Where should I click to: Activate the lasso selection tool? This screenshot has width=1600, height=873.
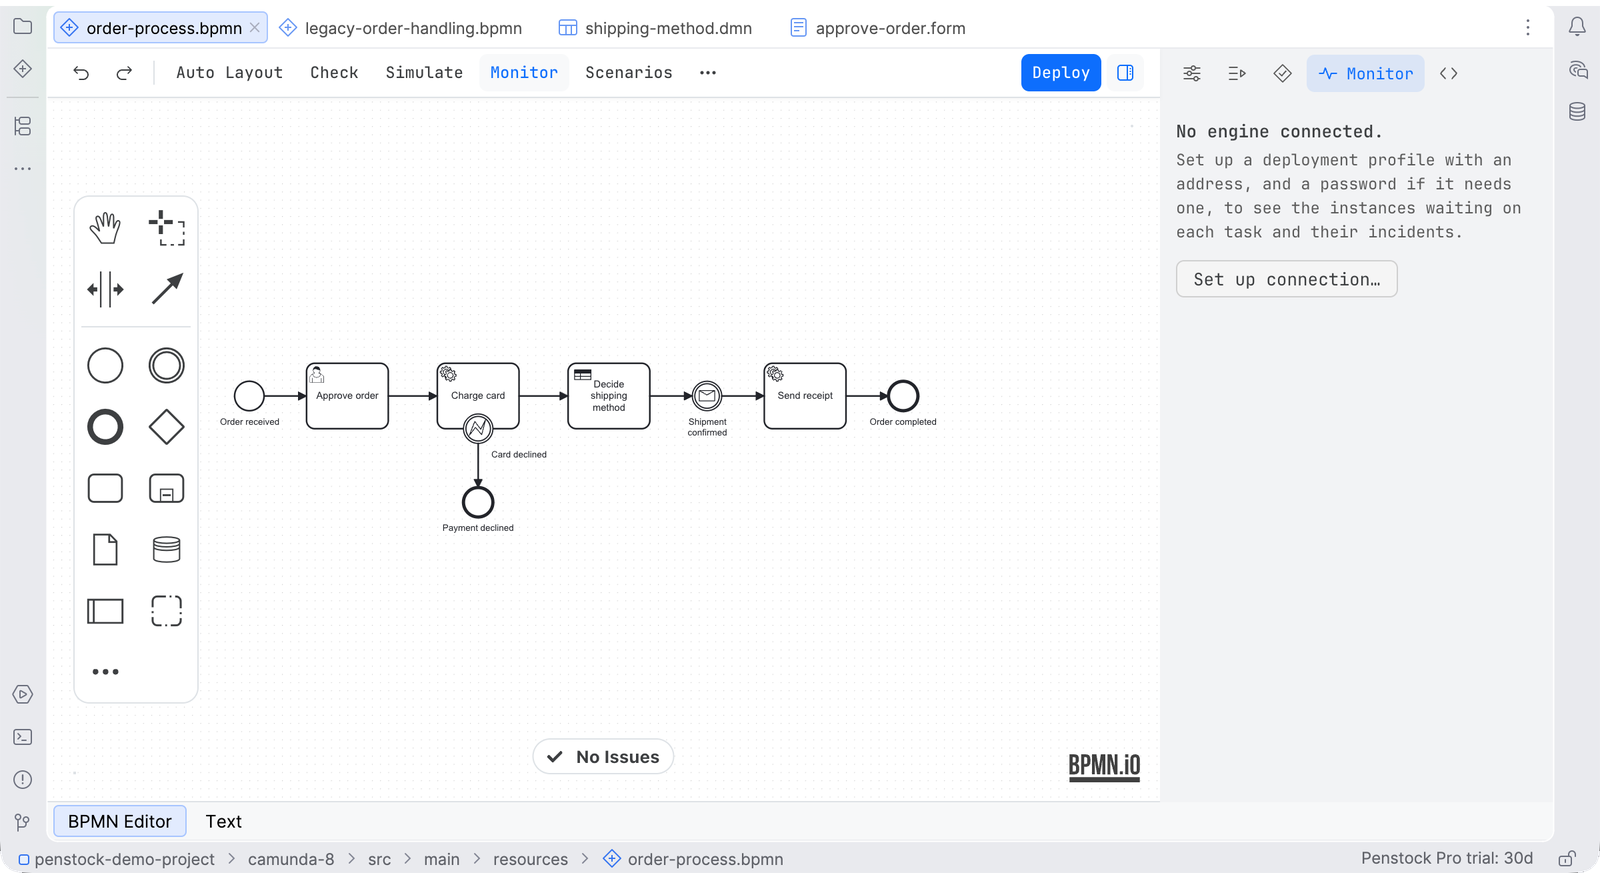click(x=166, y=228)
